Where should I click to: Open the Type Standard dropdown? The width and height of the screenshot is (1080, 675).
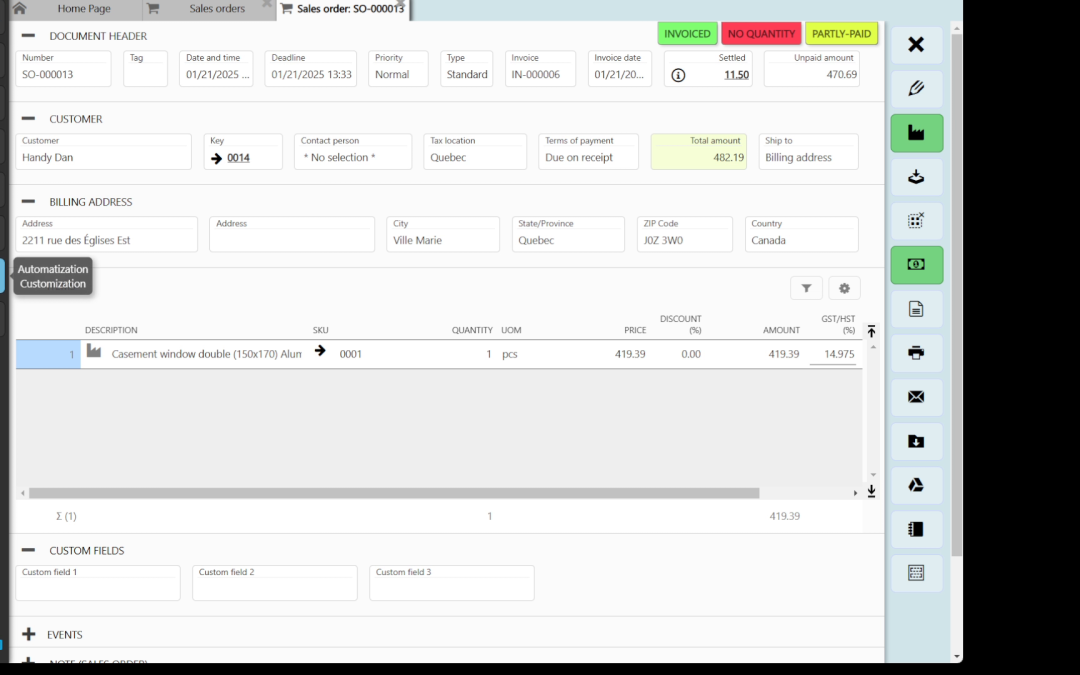(x=466, y=69)
